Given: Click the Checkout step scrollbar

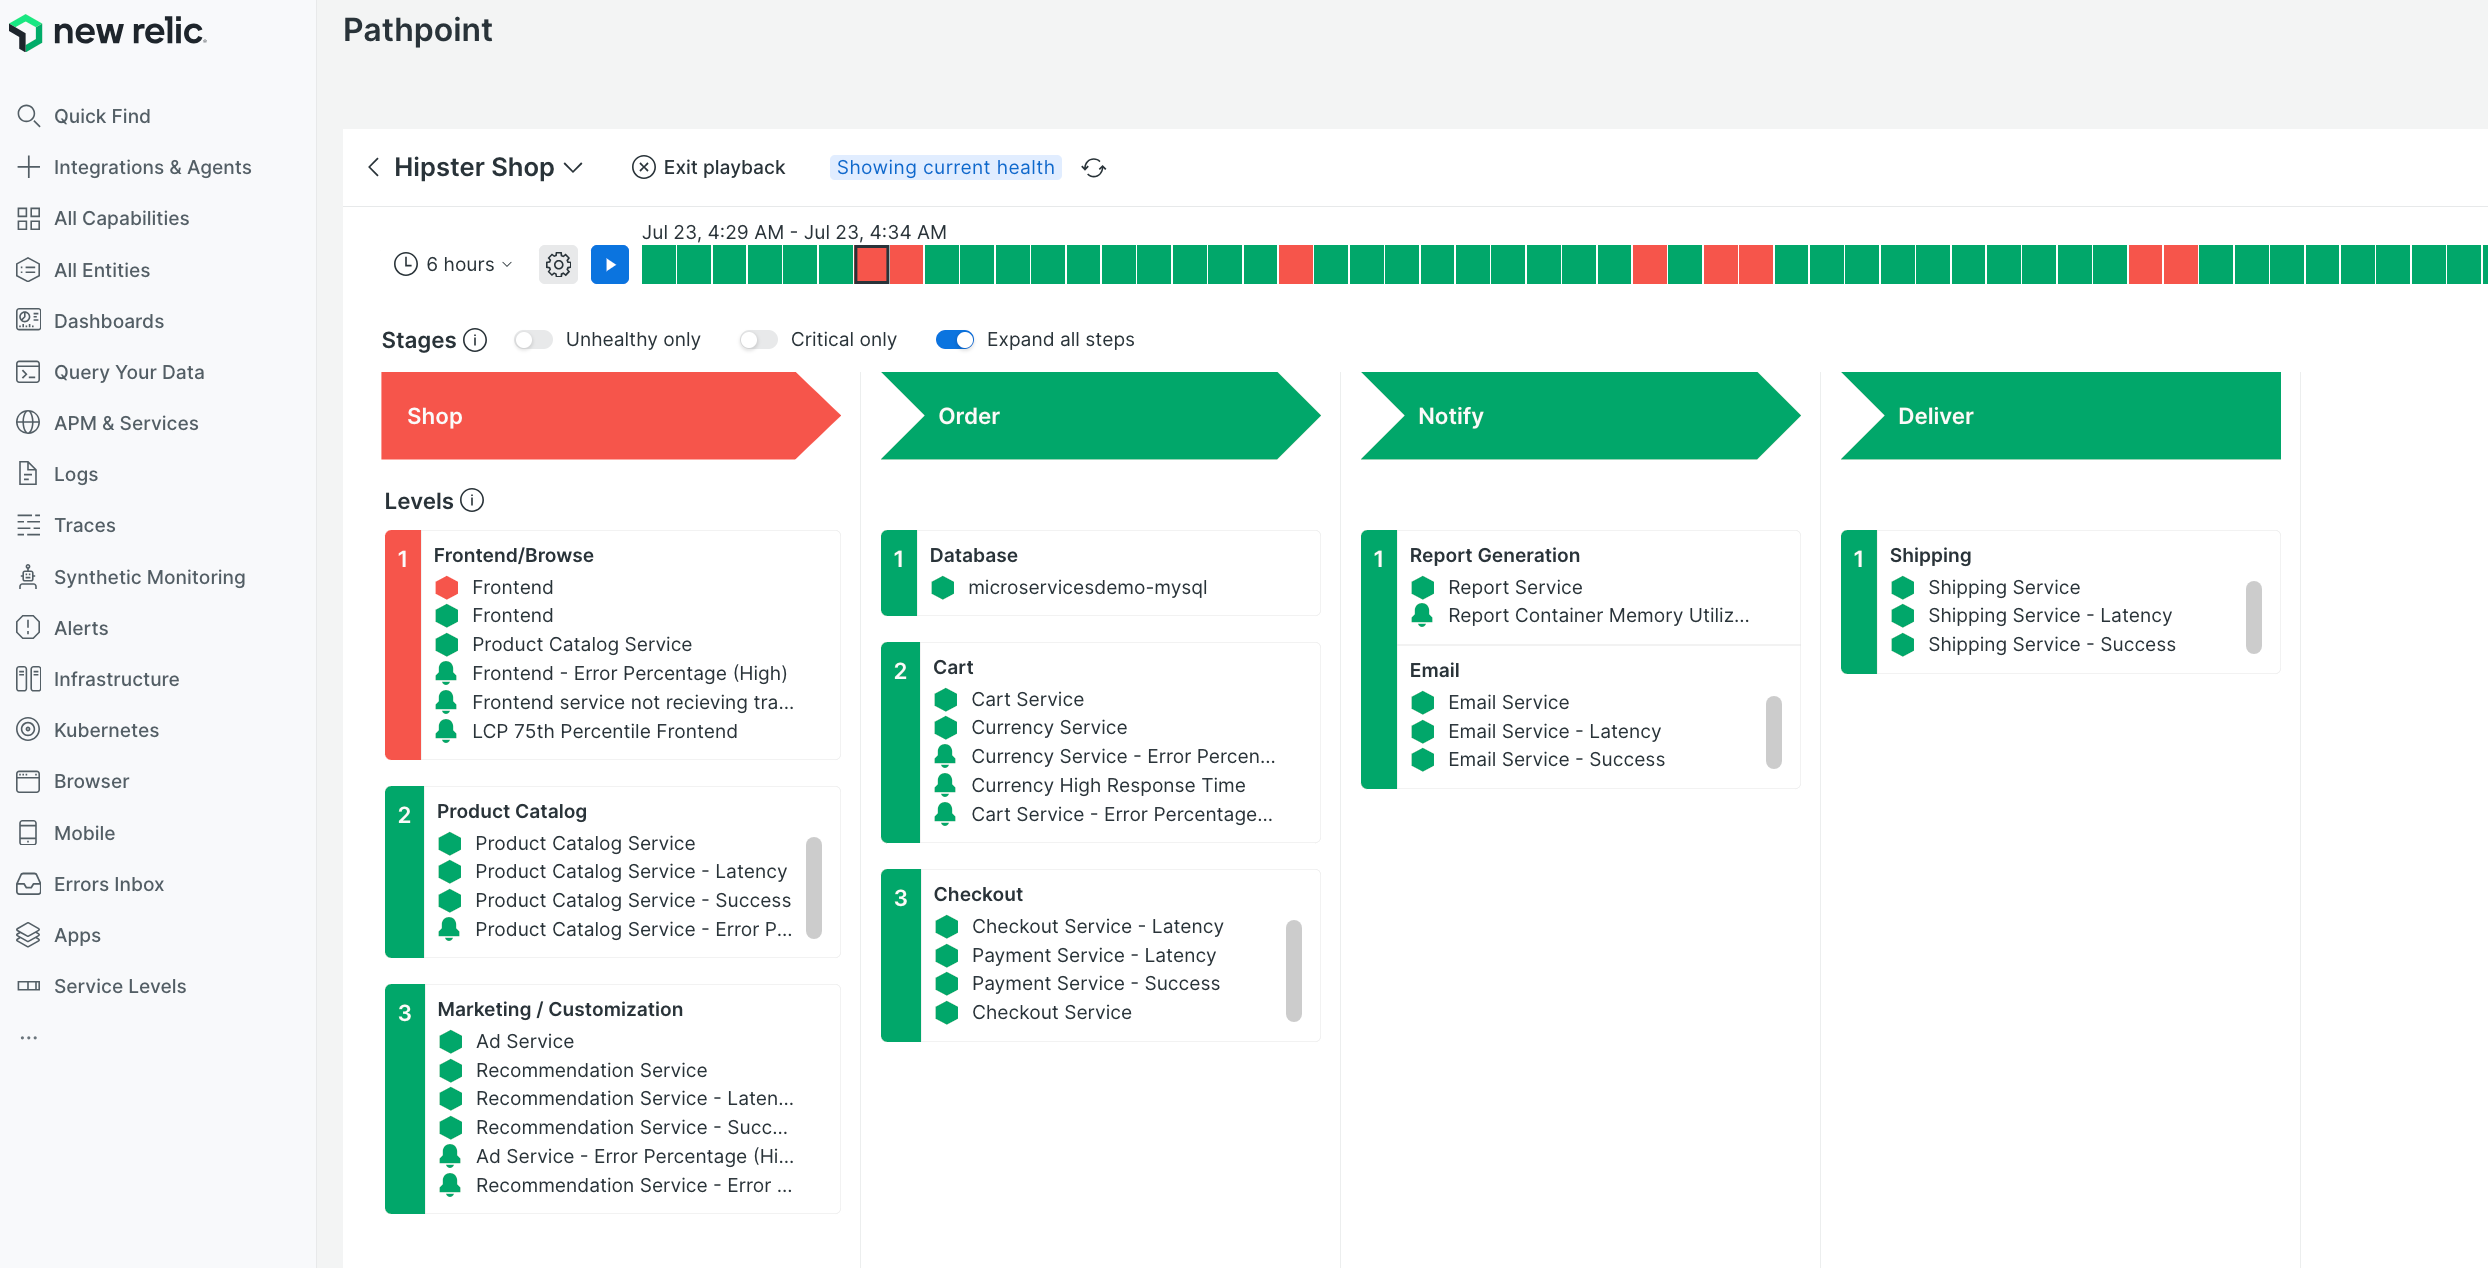Looking at the screenshot, I should tap(1294, 970).
